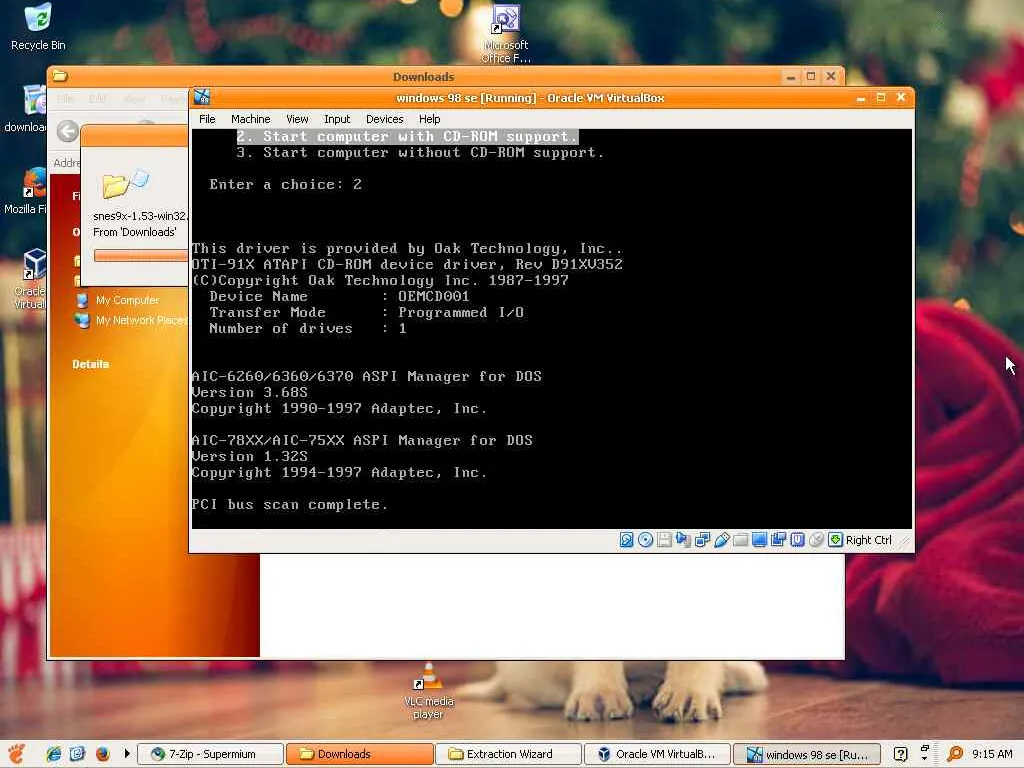Open the Machine menu in VirtualBox
Image resolution: width=1024 pixels, height=768 pixels.
pos(250,119)
